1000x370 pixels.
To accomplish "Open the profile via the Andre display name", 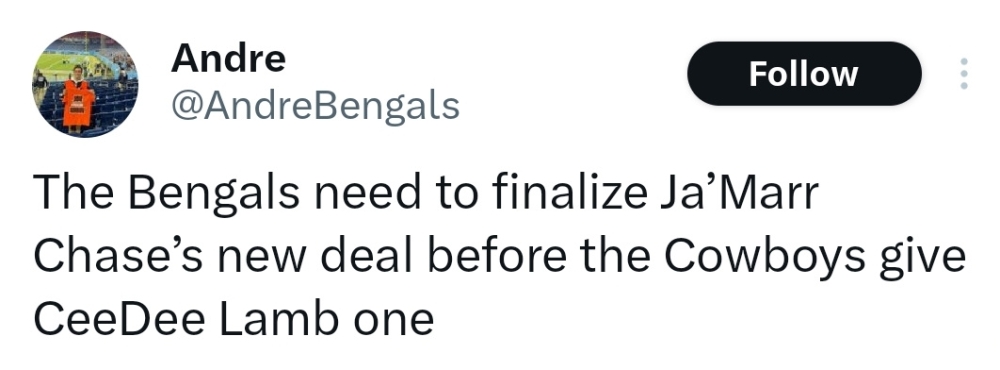I will coord(228,58).
